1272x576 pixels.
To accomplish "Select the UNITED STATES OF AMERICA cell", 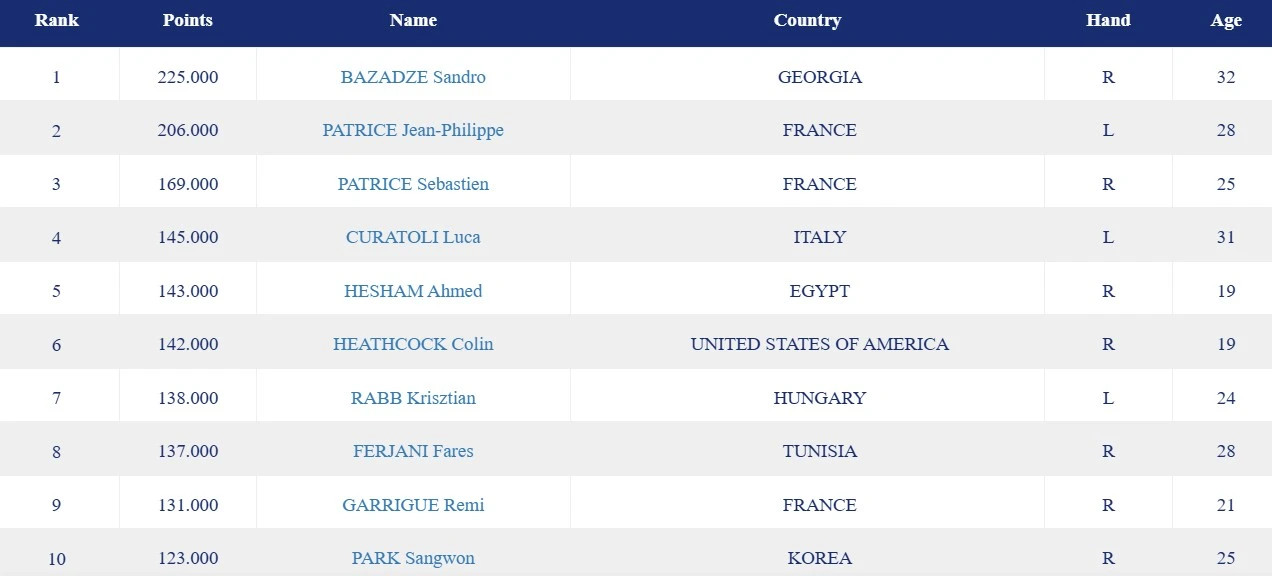I will [819, 344].
